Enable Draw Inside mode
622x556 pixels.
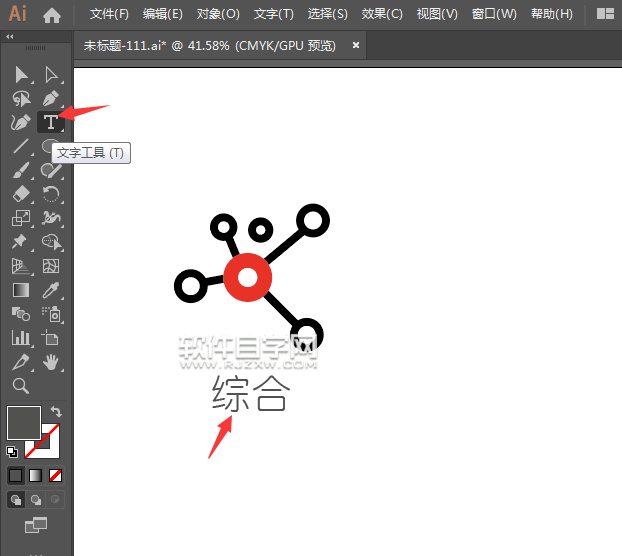click(55, 500)
